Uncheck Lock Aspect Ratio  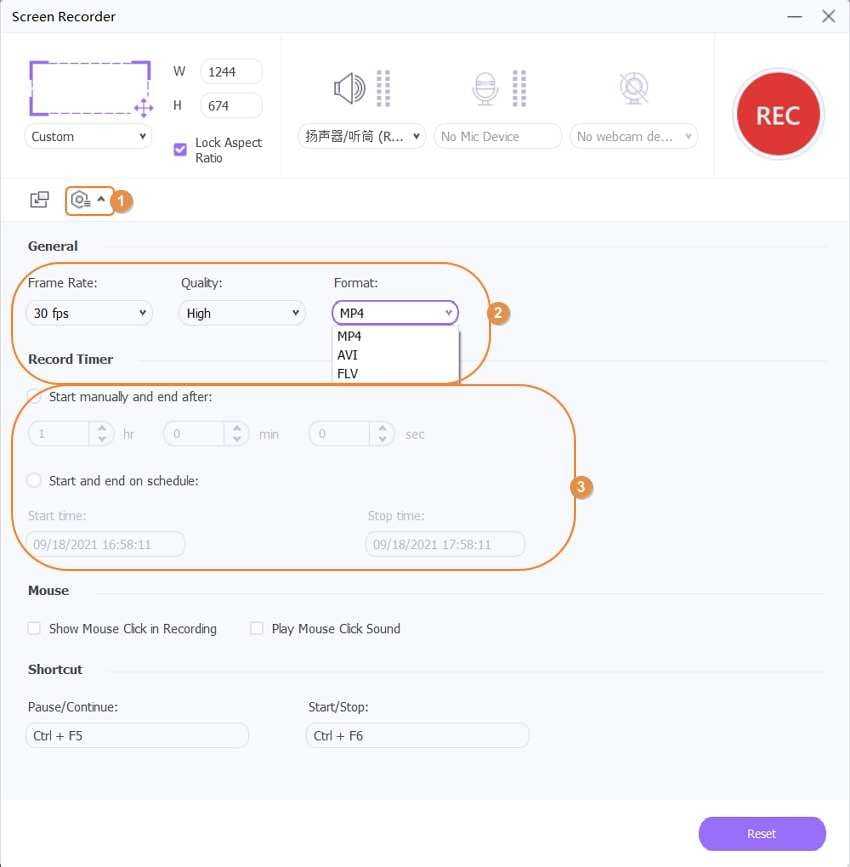(180, 149)
